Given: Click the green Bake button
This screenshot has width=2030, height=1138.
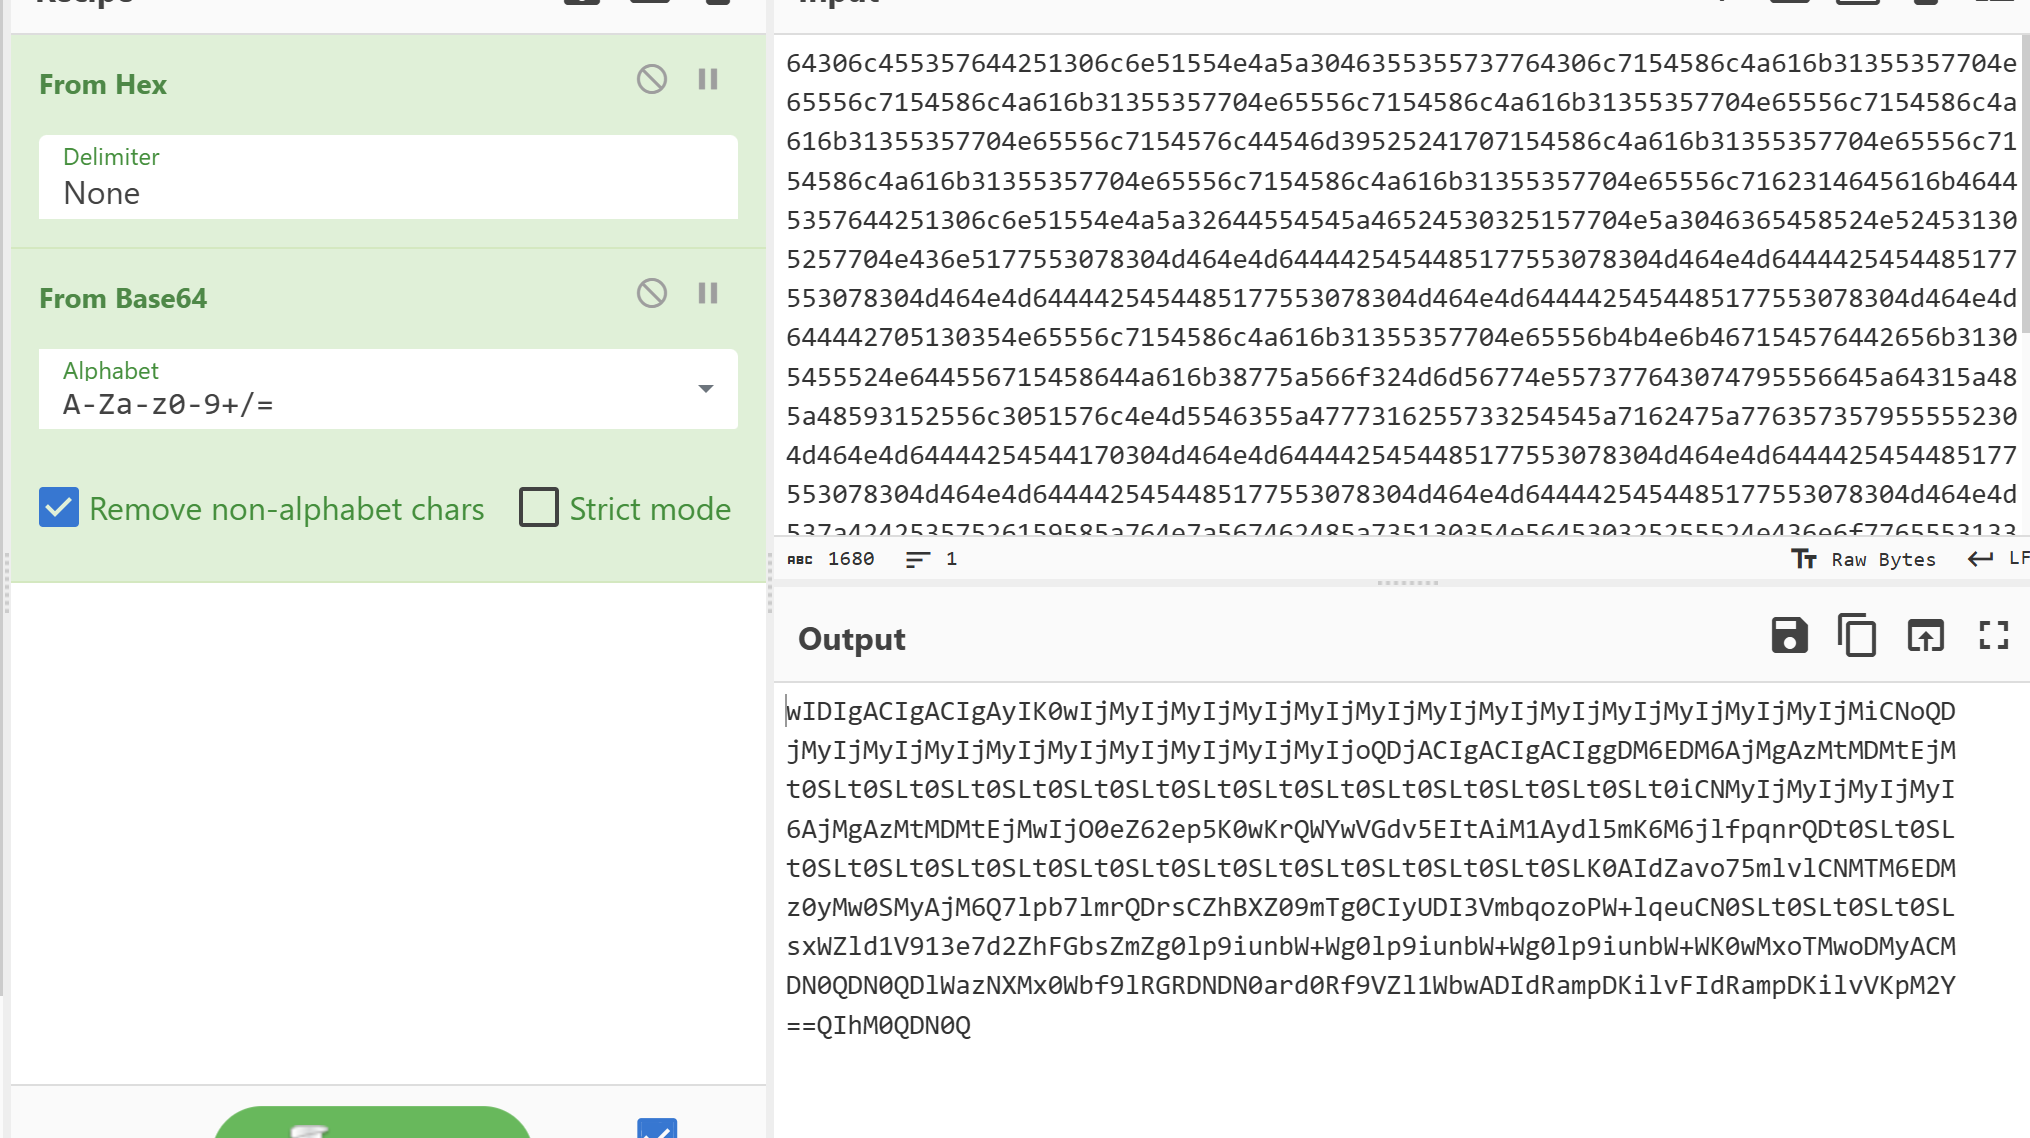Looking at the screenshot, I should [372, 1124].
